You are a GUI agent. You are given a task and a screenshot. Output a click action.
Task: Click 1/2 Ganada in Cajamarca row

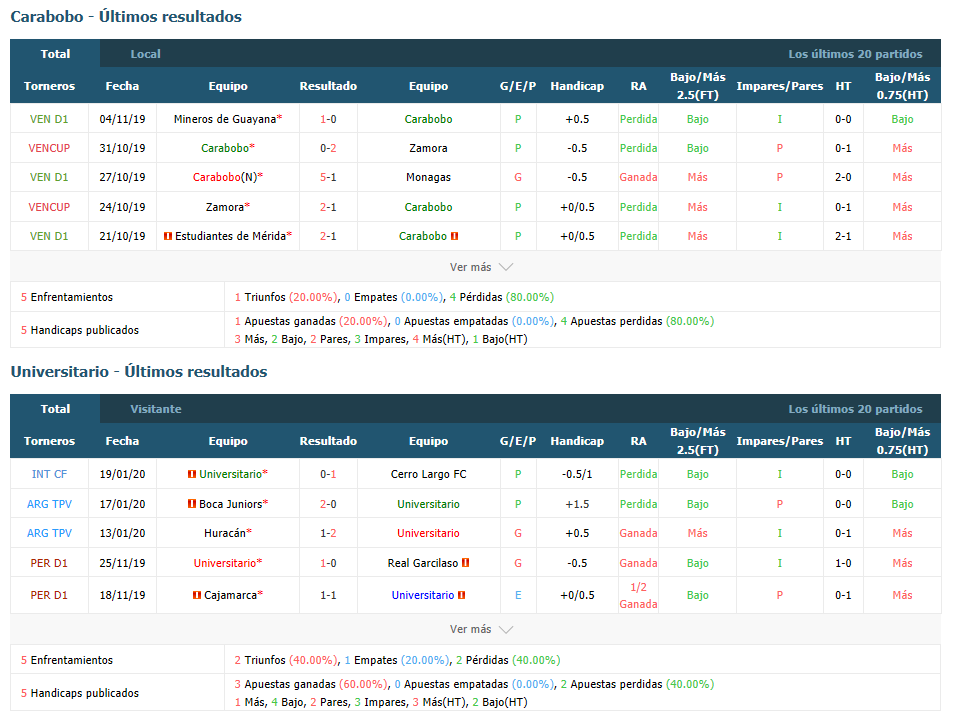638,595
